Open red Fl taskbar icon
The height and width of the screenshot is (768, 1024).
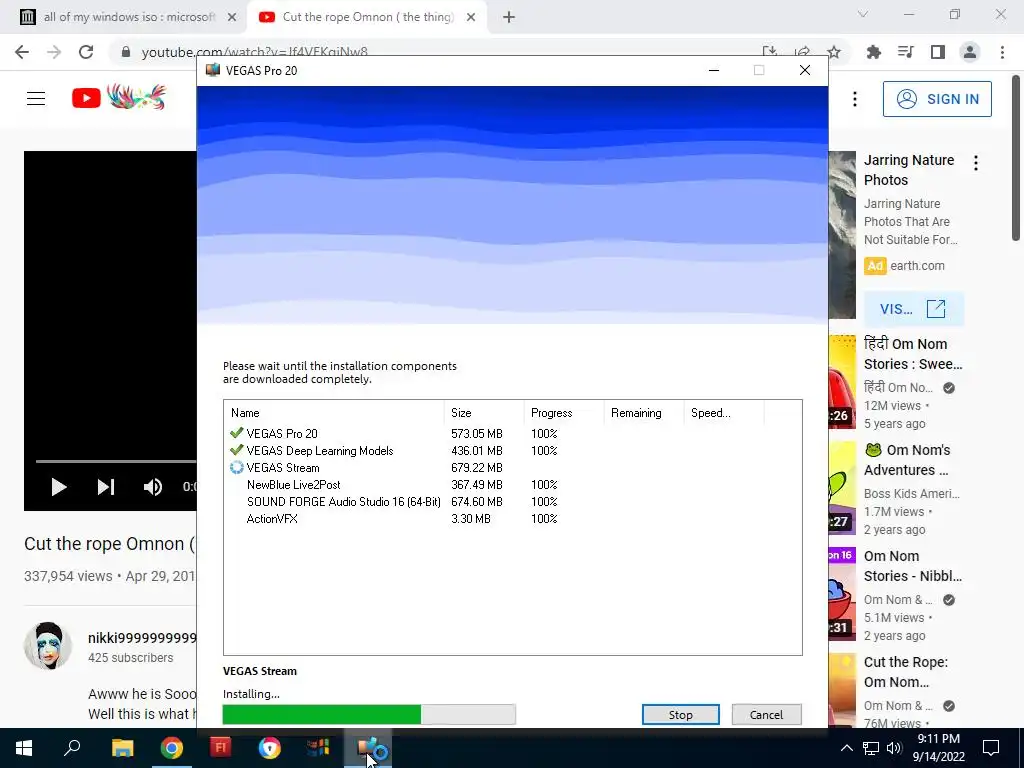point(221,748)
